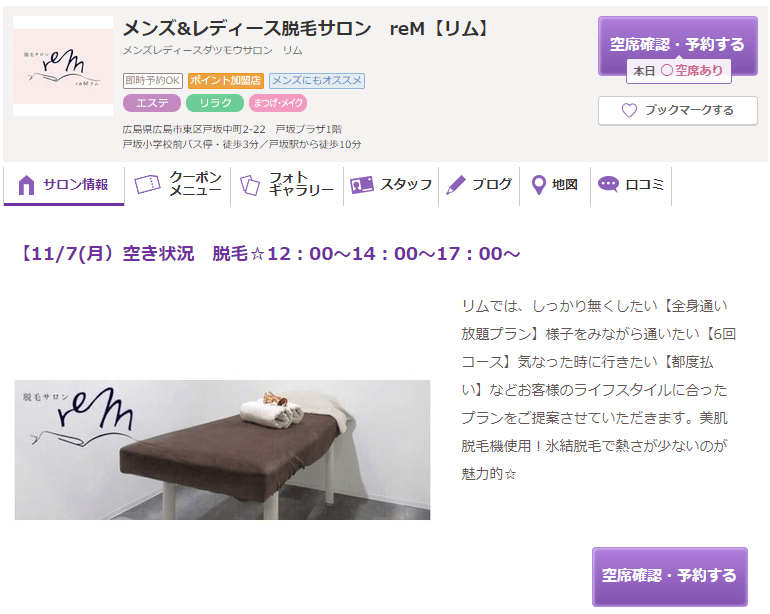The height and width of the screenshot is (614, 770).
Task: Switch to the スタッフ tab
Action: (391, 185)
